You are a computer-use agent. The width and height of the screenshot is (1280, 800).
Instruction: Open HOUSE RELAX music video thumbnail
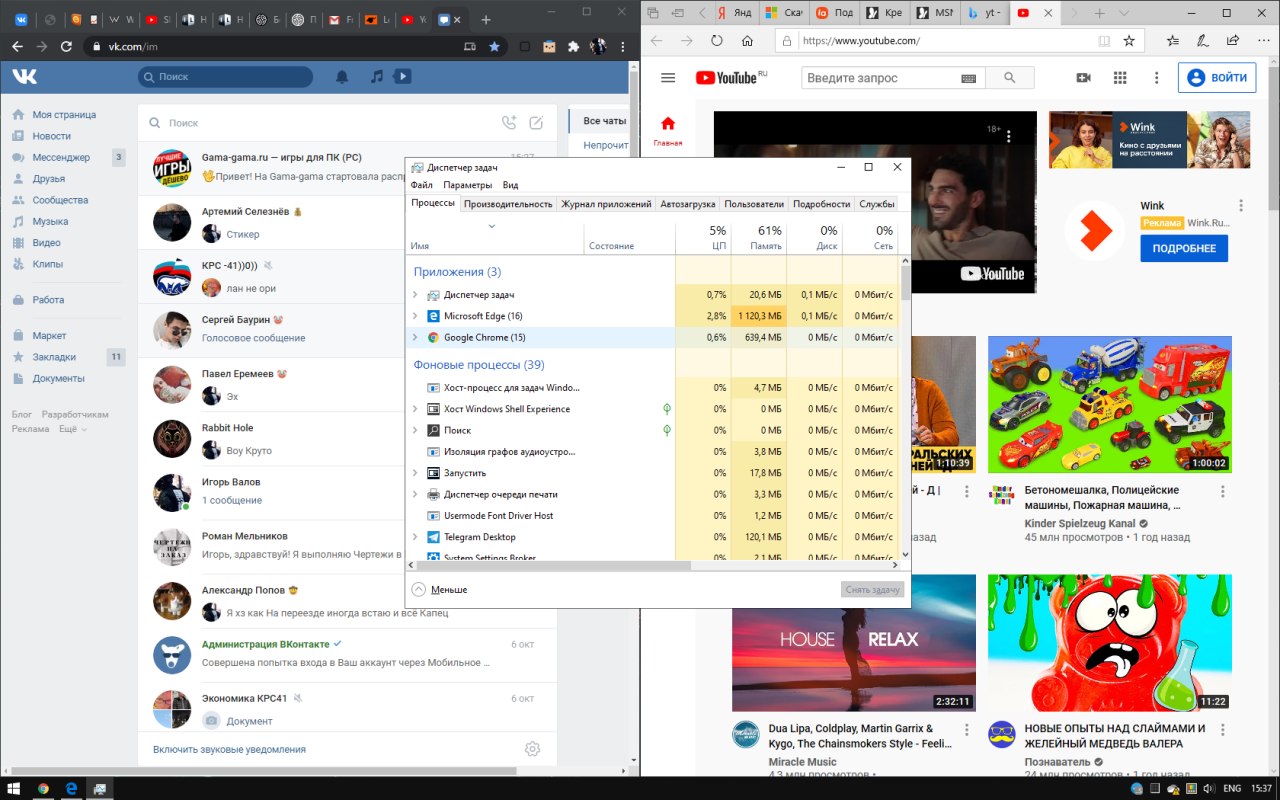coord(854,642)
